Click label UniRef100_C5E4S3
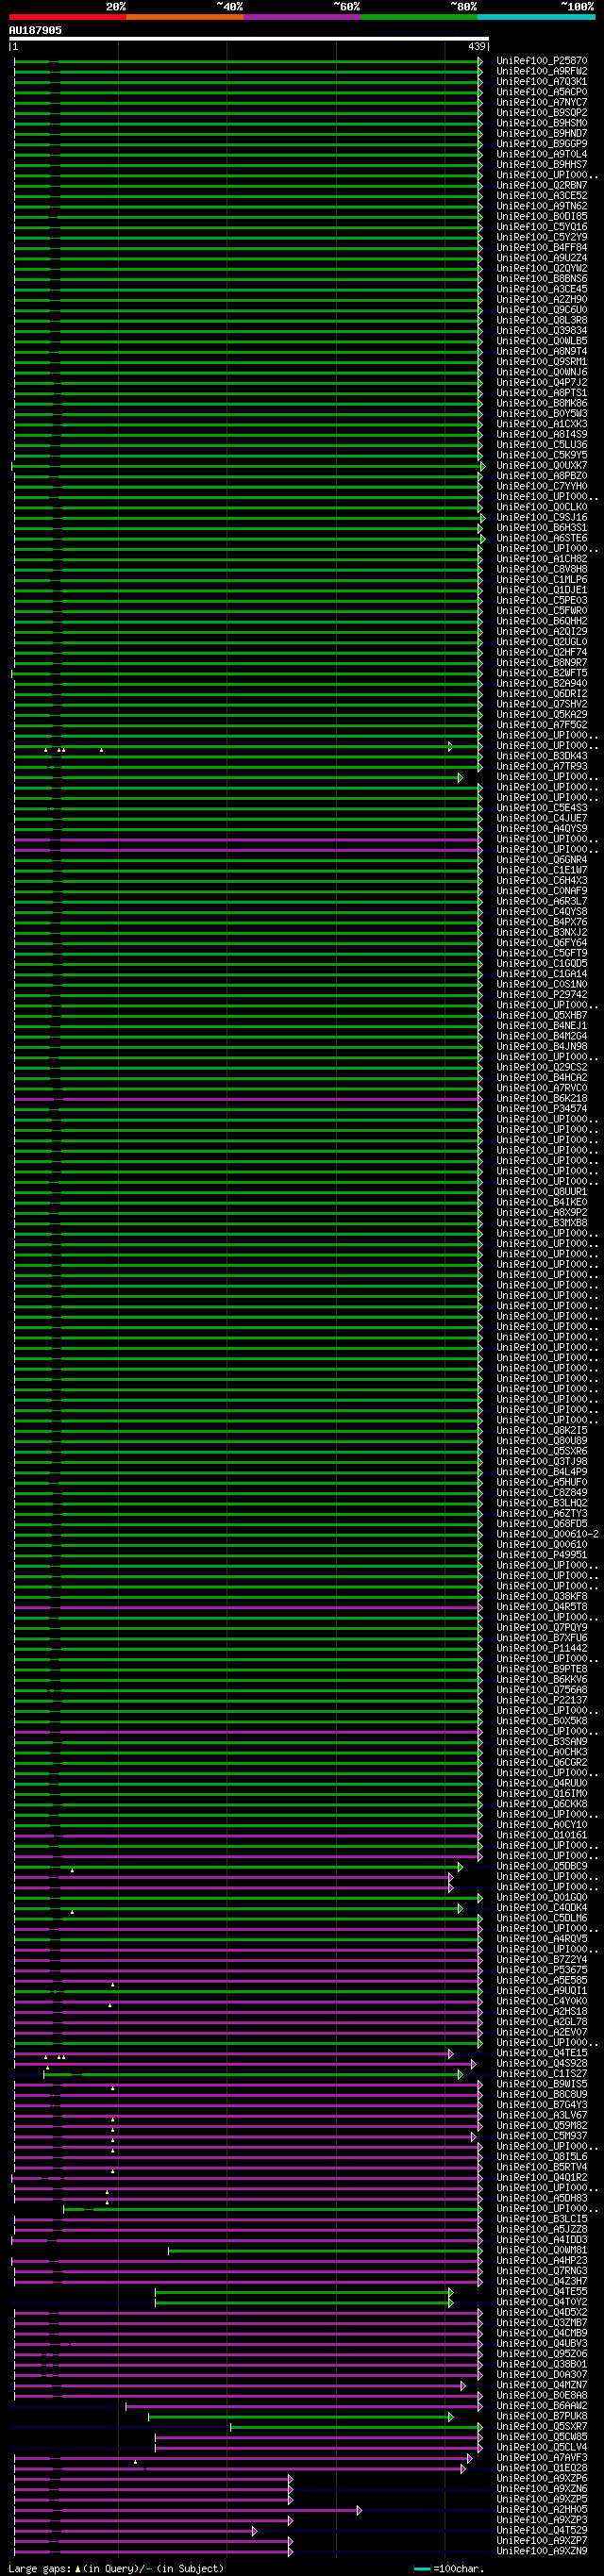The height and width of the screenshot is (2576, 604). point(542,808)
